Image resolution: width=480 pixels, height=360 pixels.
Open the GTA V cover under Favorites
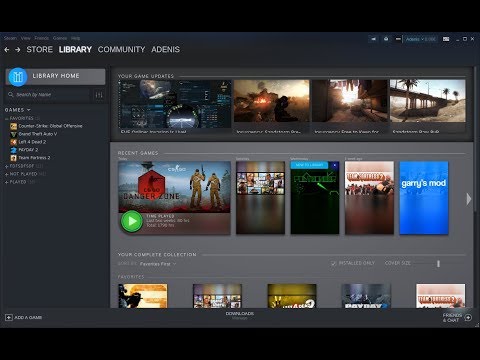[x=217, y=296]
